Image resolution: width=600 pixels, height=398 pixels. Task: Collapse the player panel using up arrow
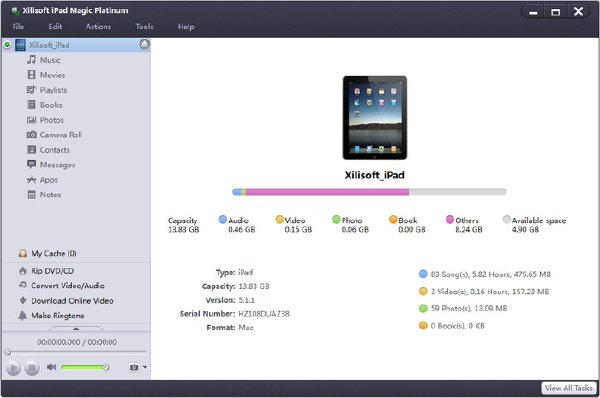point(76,328)
